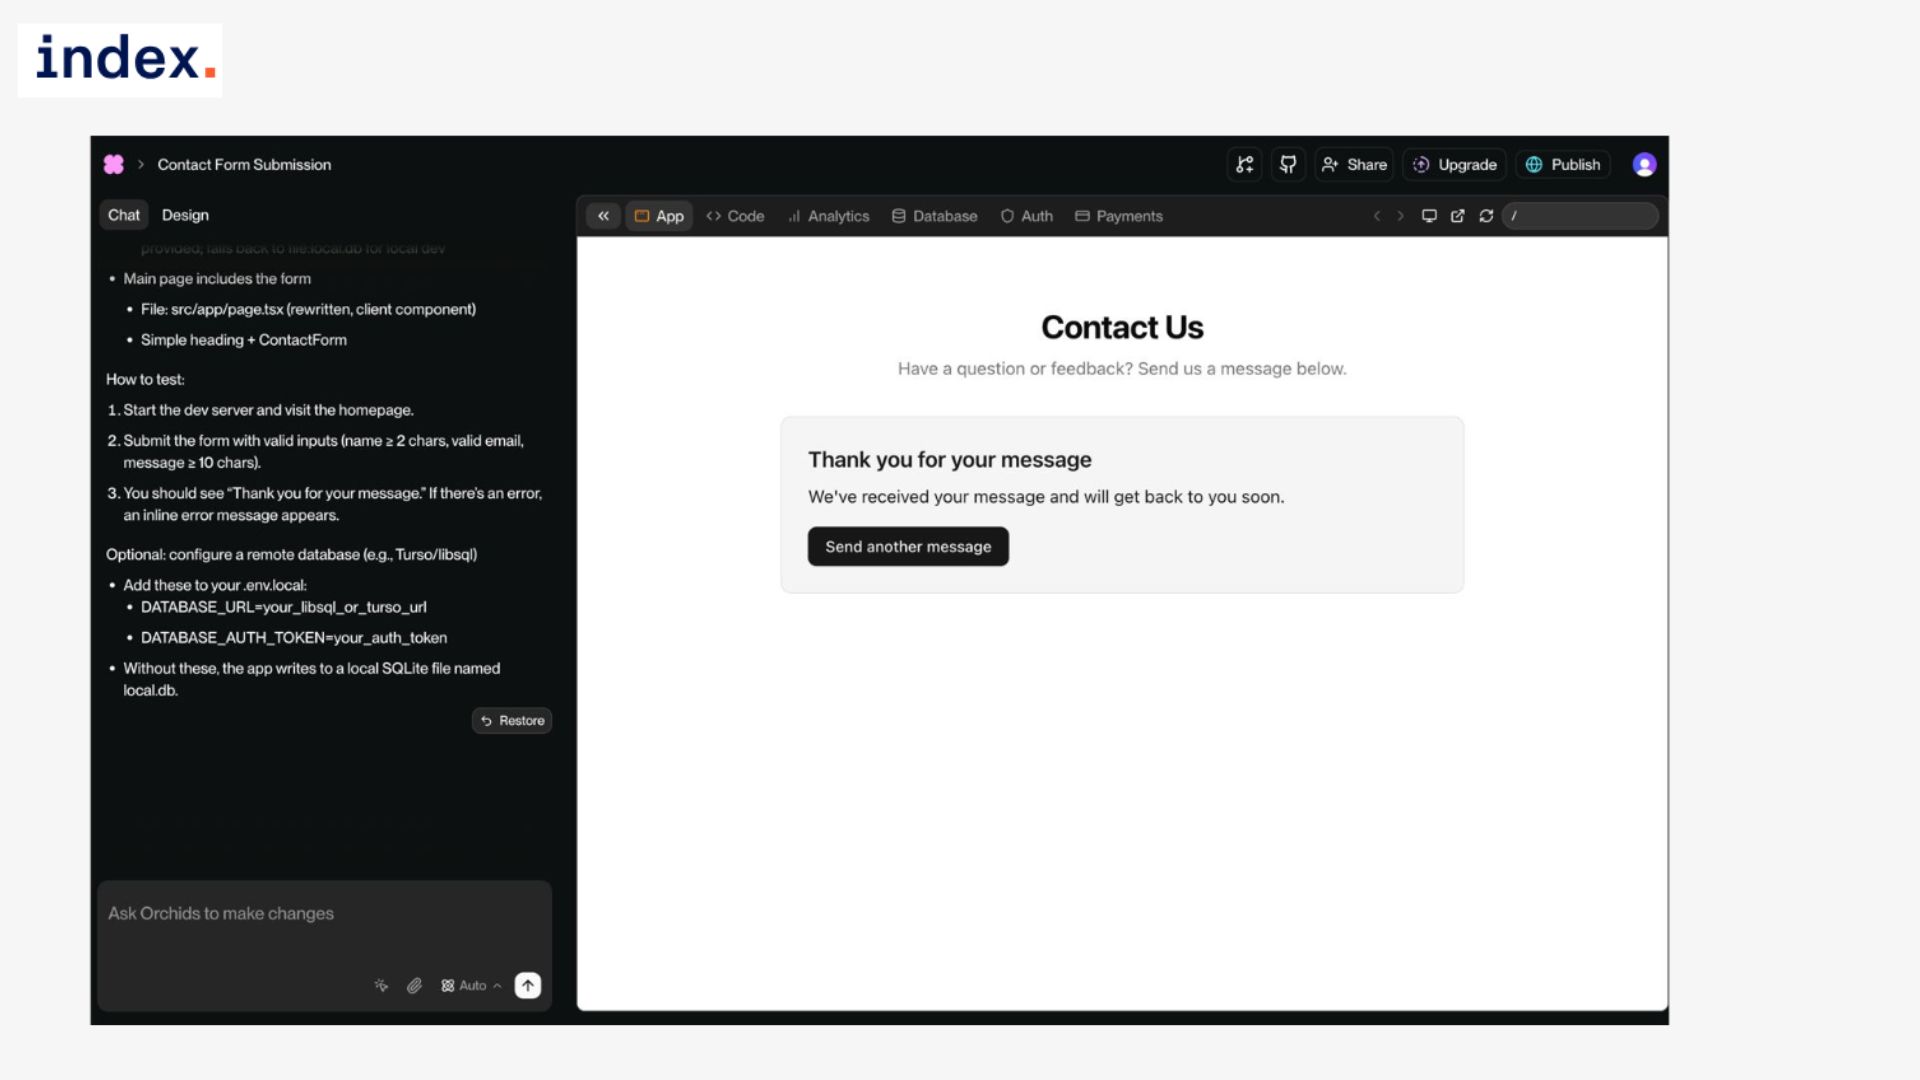The height and width of the screenshot is (1080, 1920).
Task: Click the Orchids pink flower logo
Action: pyautogui.click(x=114, y=165)
